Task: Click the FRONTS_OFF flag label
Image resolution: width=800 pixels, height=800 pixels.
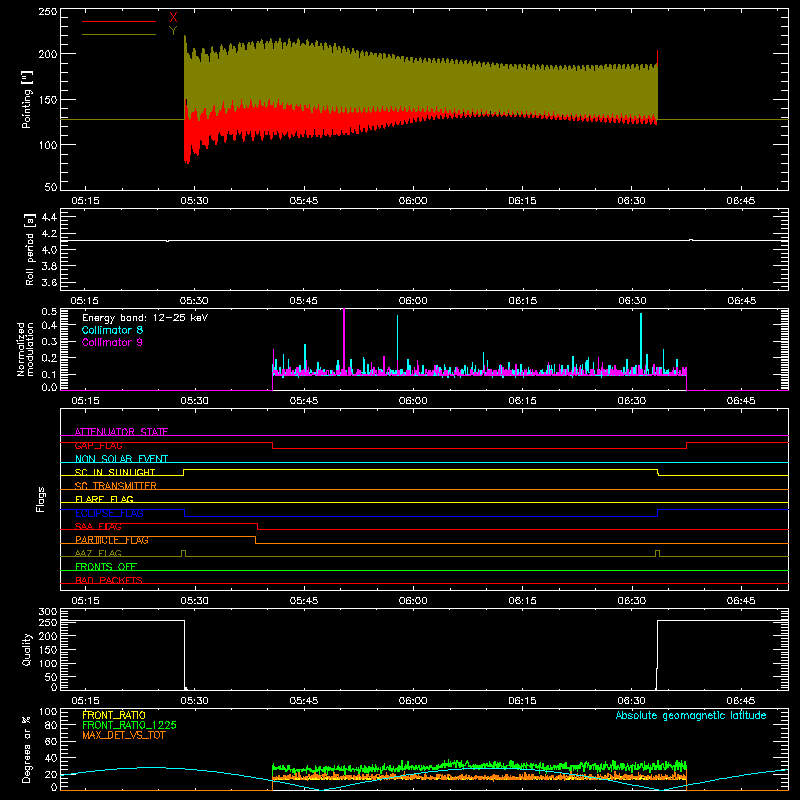Action: (x=106, y=567)
